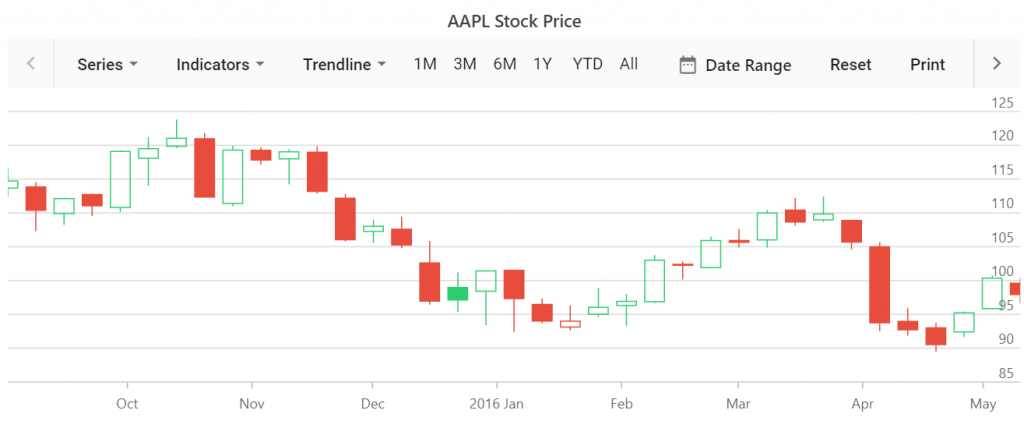This screenshot has height=421, width=1024.
Task: Open the Trendline dropdown
Action: tap(344, 64)
